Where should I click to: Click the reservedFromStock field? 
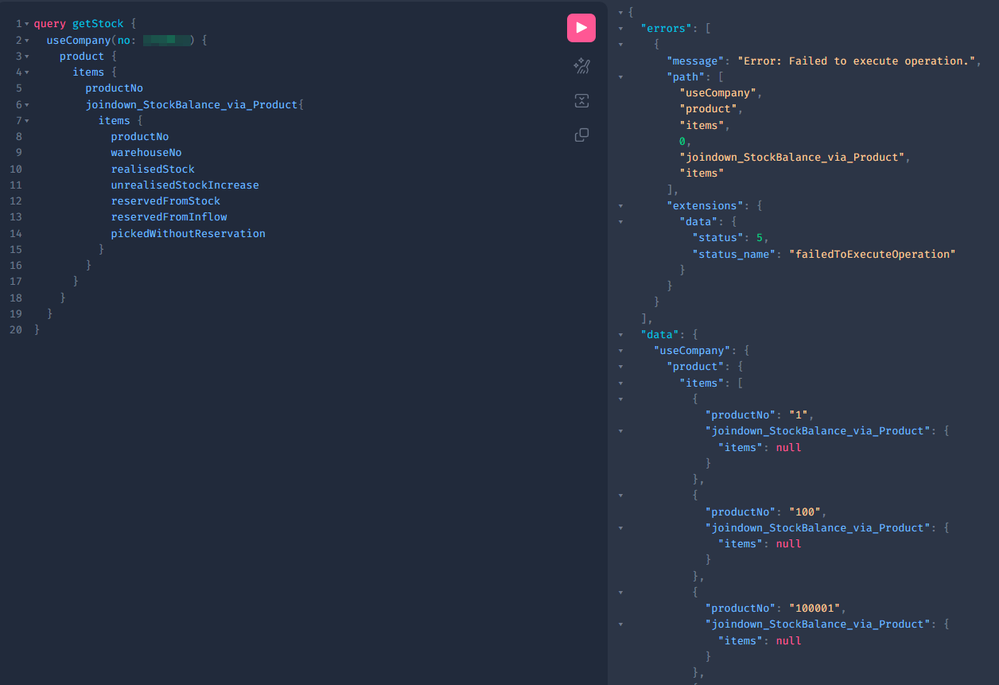[x=166, y=201]
